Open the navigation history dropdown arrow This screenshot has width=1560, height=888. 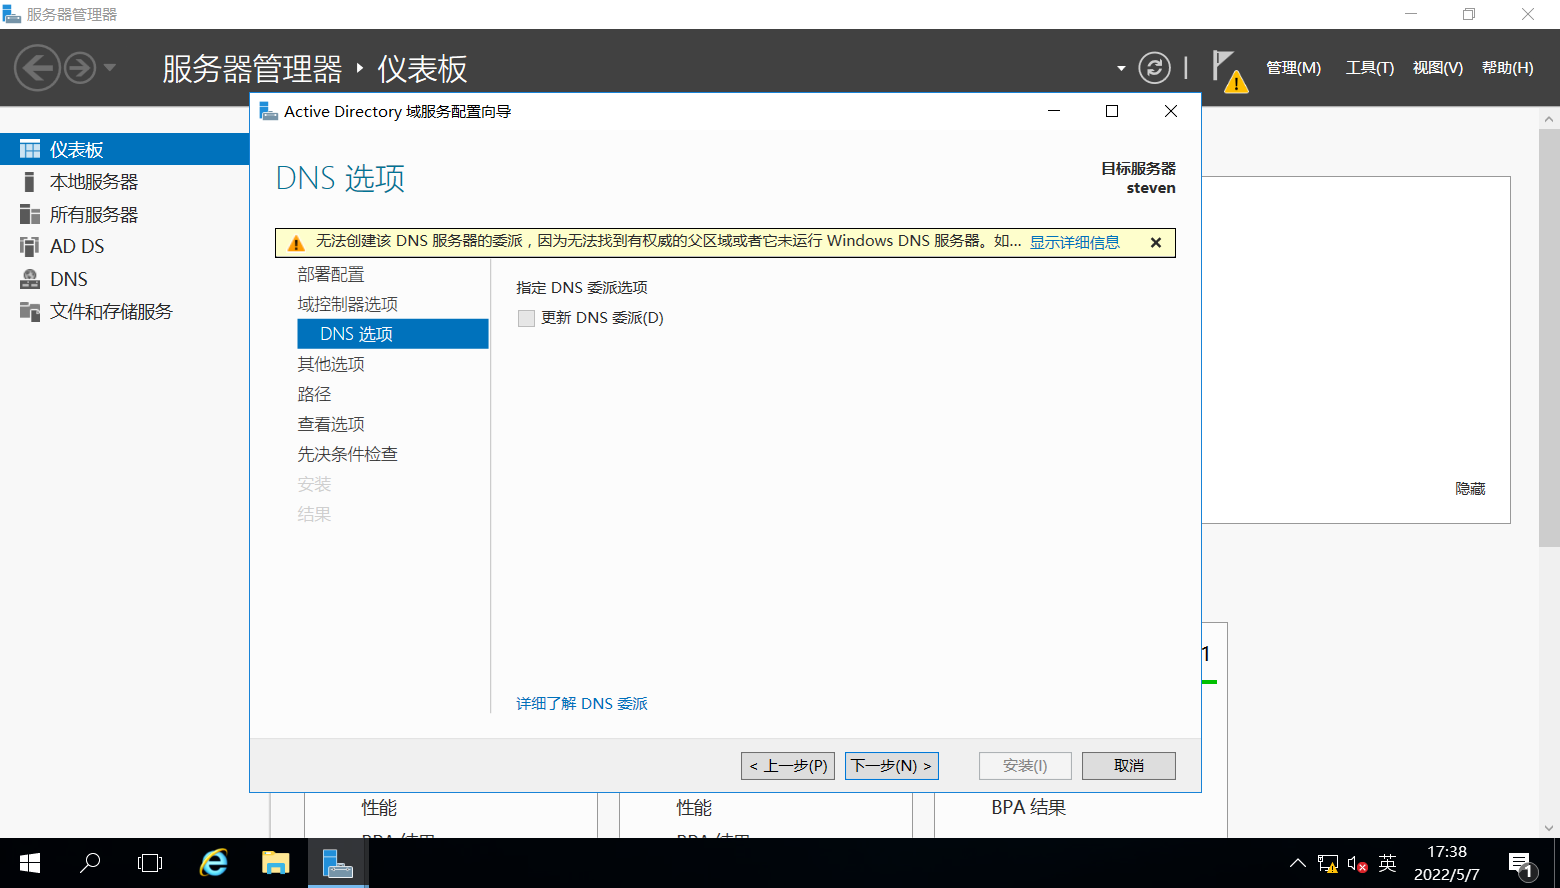(110, 68)
